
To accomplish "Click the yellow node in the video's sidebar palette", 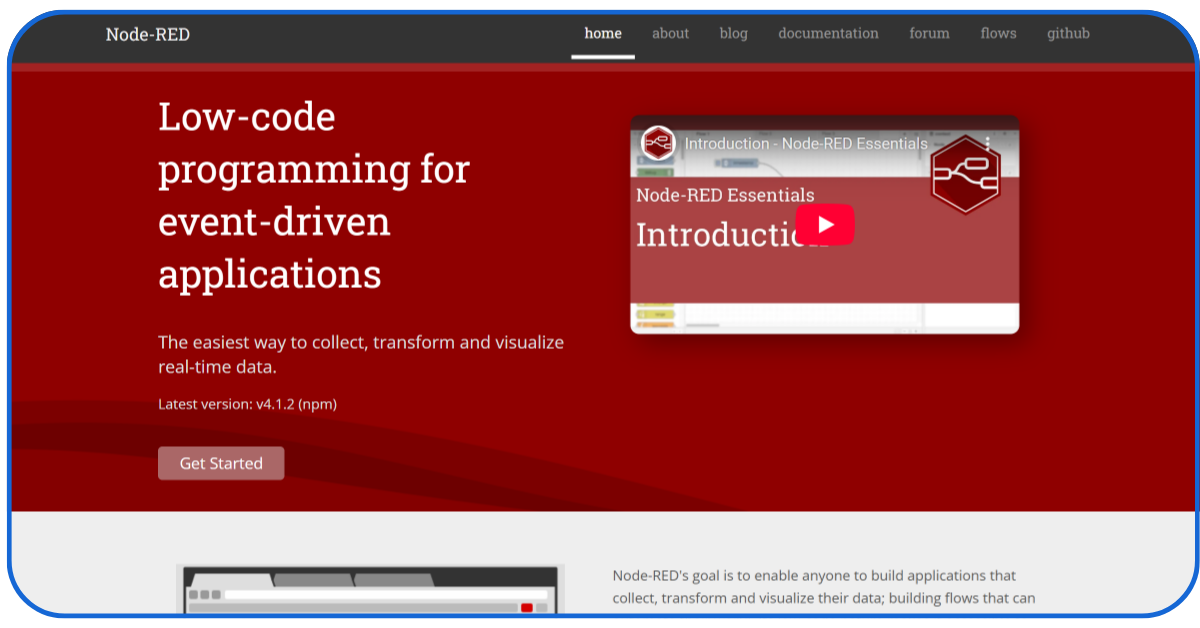I will pyautogui.click(x=654, y=313).
